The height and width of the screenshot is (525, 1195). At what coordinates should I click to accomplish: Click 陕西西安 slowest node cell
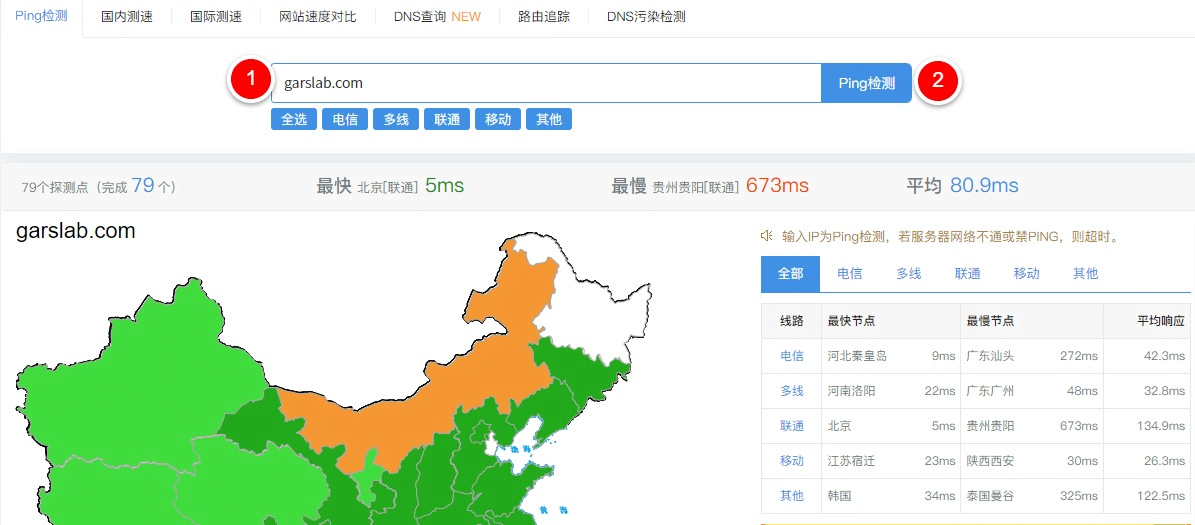click(990, 461)
